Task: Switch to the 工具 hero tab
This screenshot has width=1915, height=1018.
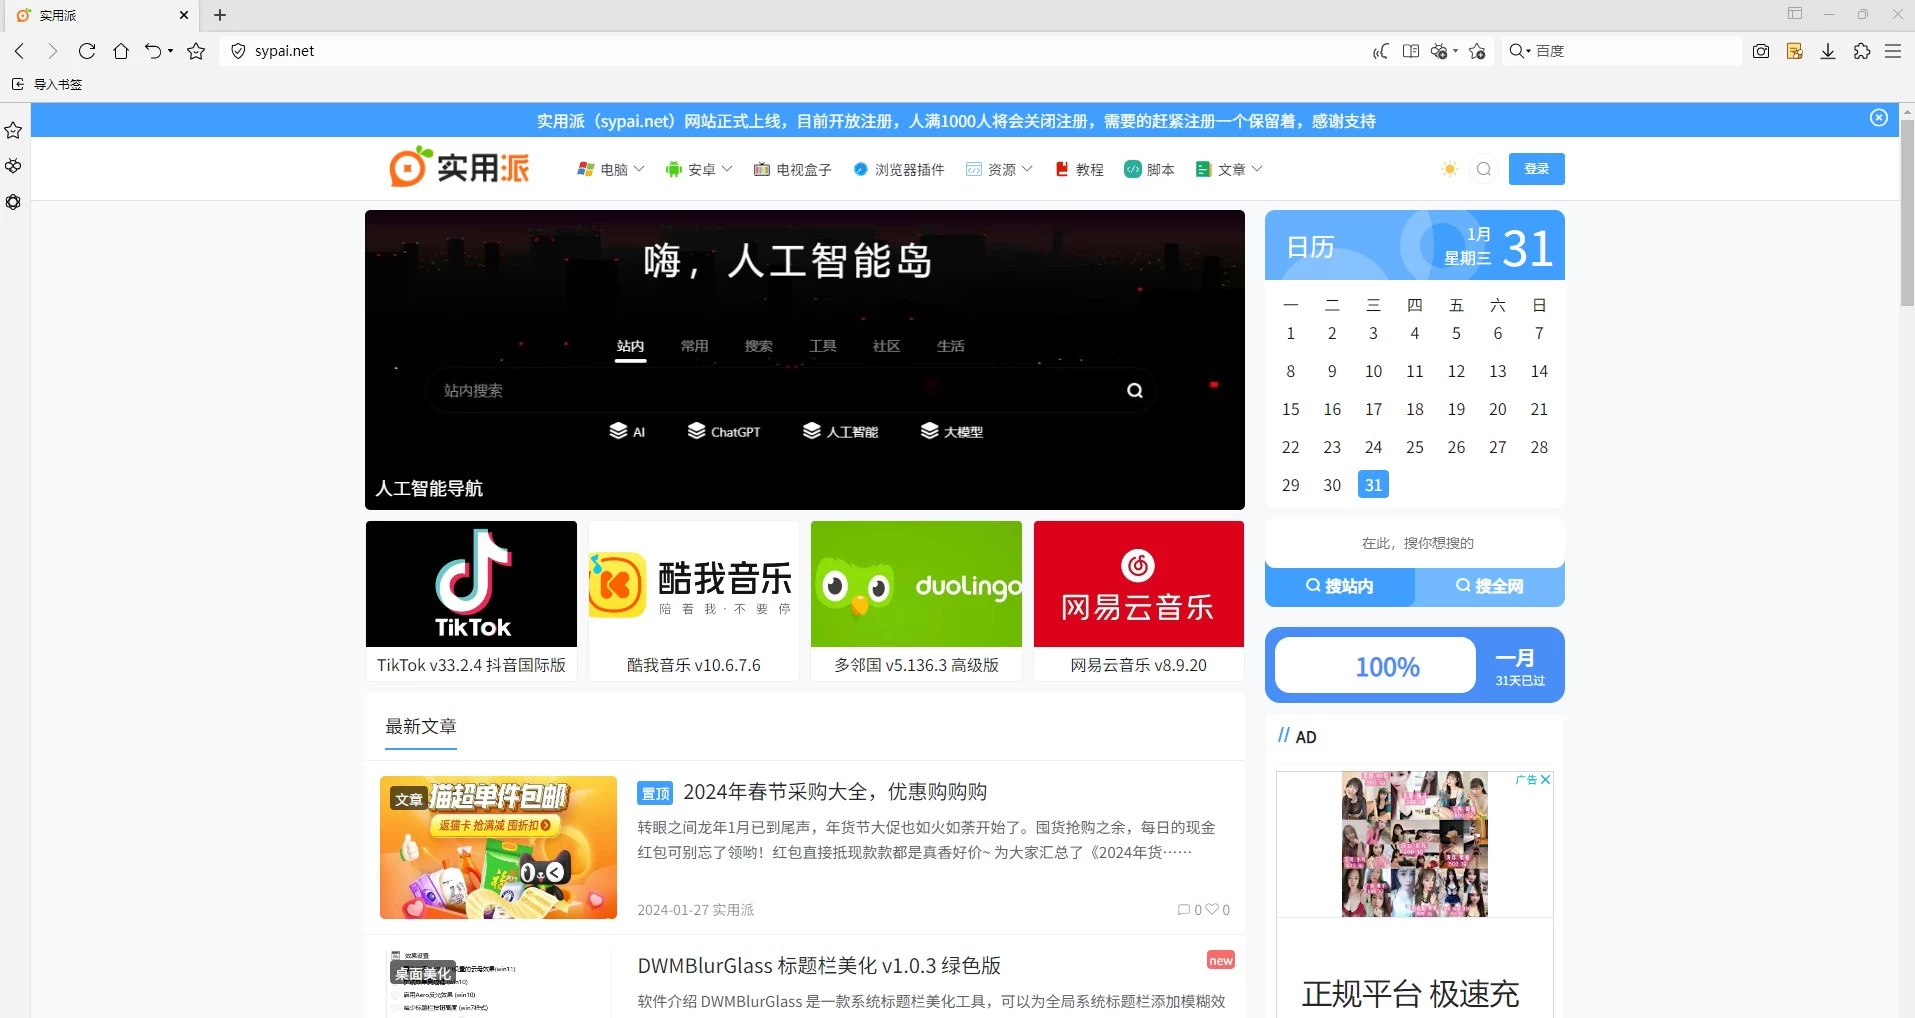Action: coord(823,346)
